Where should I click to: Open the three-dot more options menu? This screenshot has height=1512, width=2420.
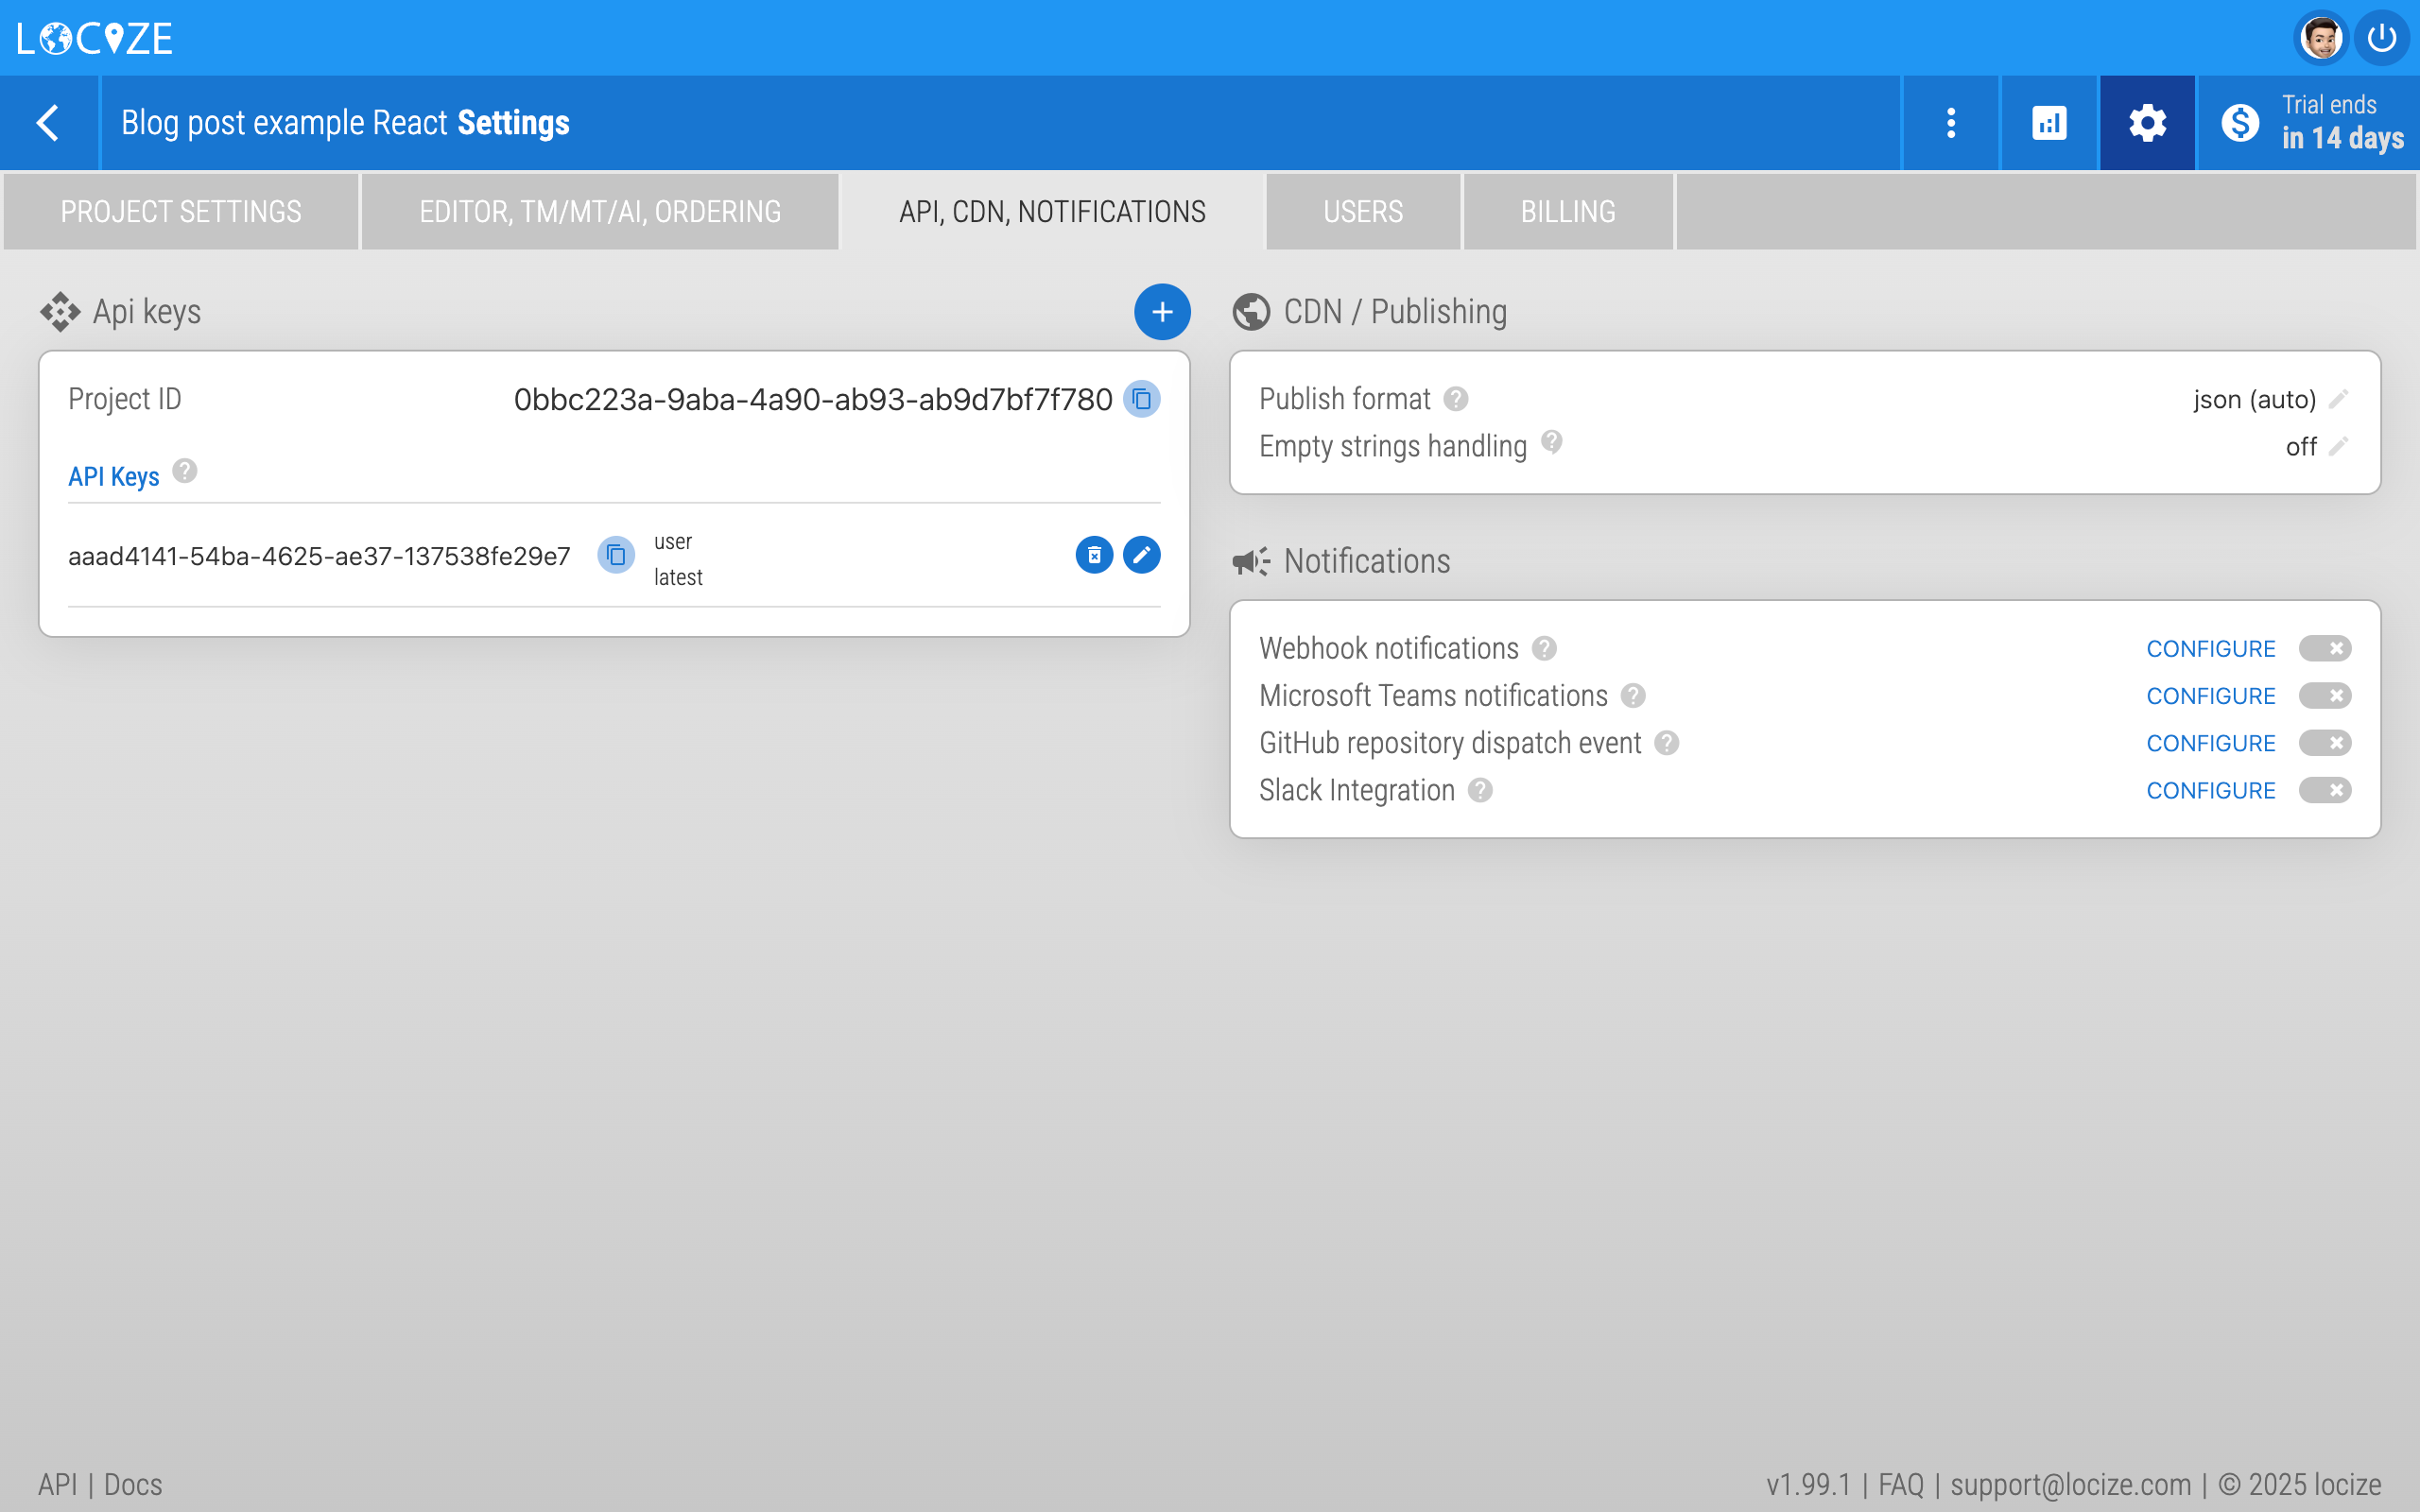[1950, 123]
